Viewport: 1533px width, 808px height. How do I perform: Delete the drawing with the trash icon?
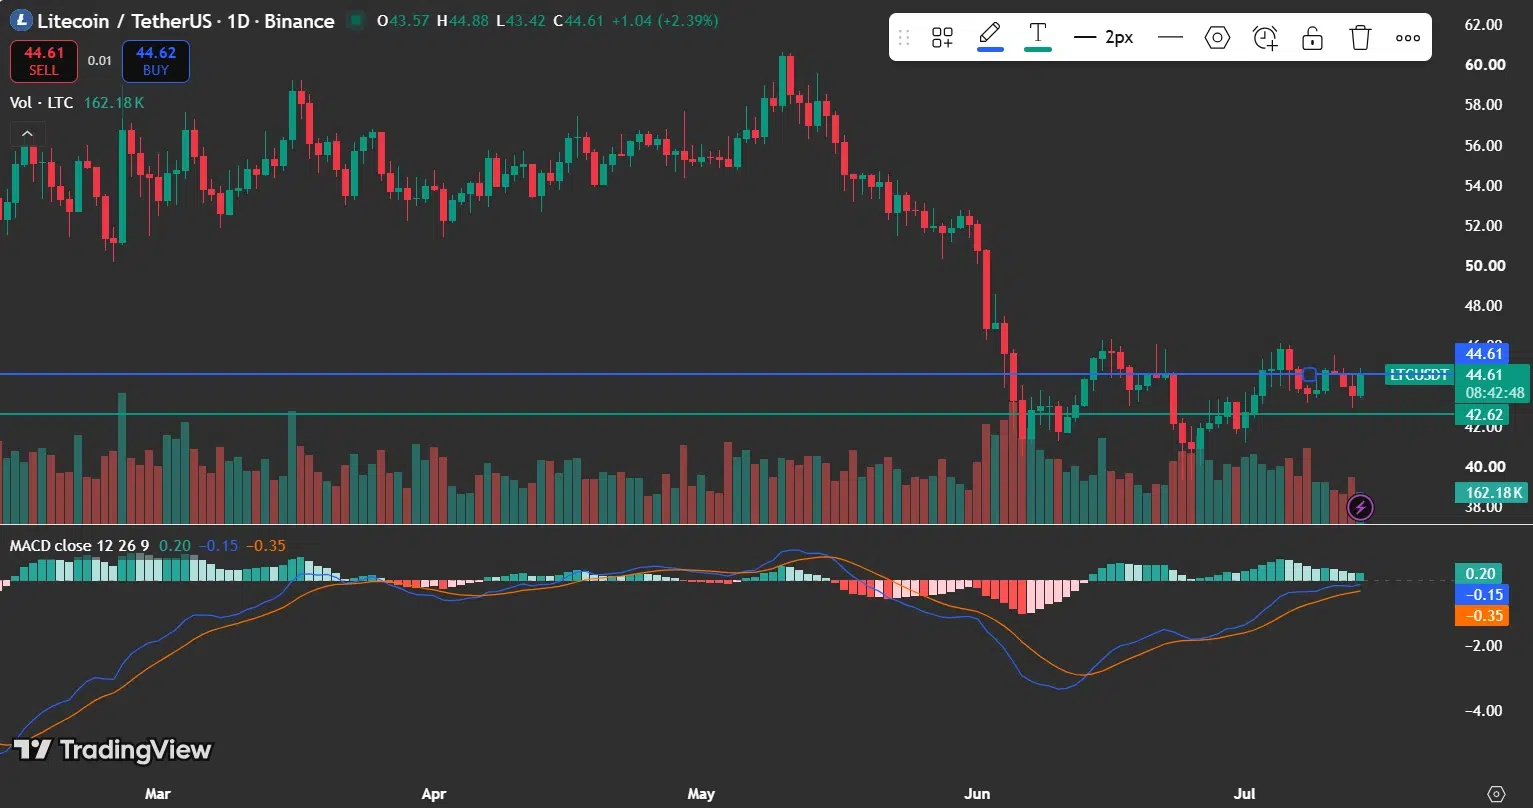point(1360,38)
